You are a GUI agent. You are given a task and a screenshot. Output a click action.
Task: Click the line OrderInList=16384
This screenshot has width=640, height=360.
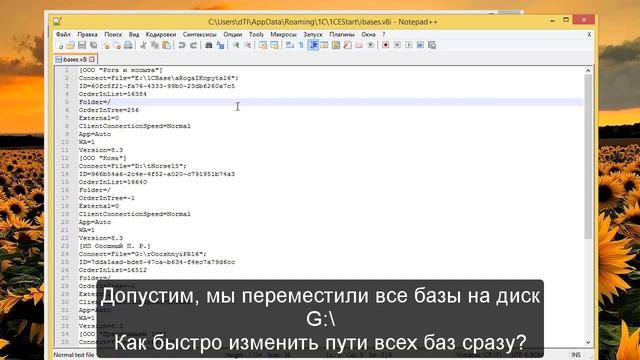113,94
